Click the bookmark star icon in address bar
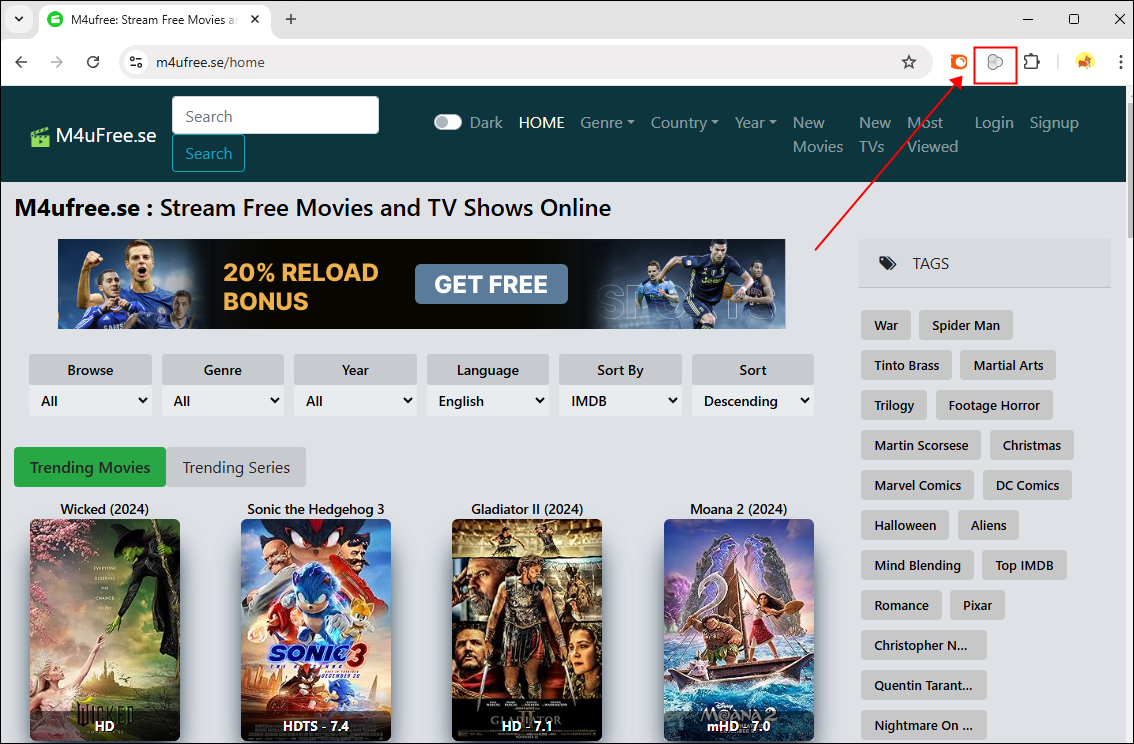Viewport: 1134px width, 744px height. [909, 62]
